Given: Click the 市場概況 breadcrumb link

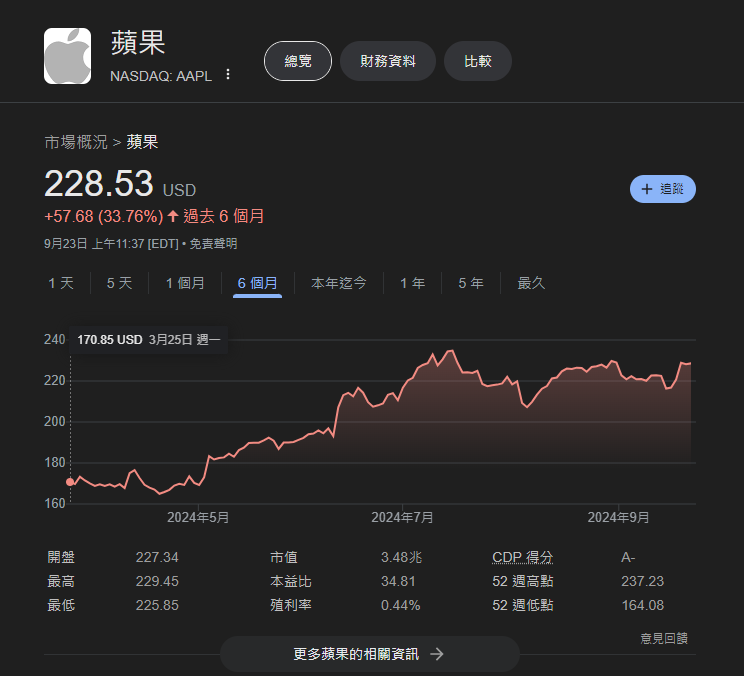Looking at the screenshot, I should 76,142.
